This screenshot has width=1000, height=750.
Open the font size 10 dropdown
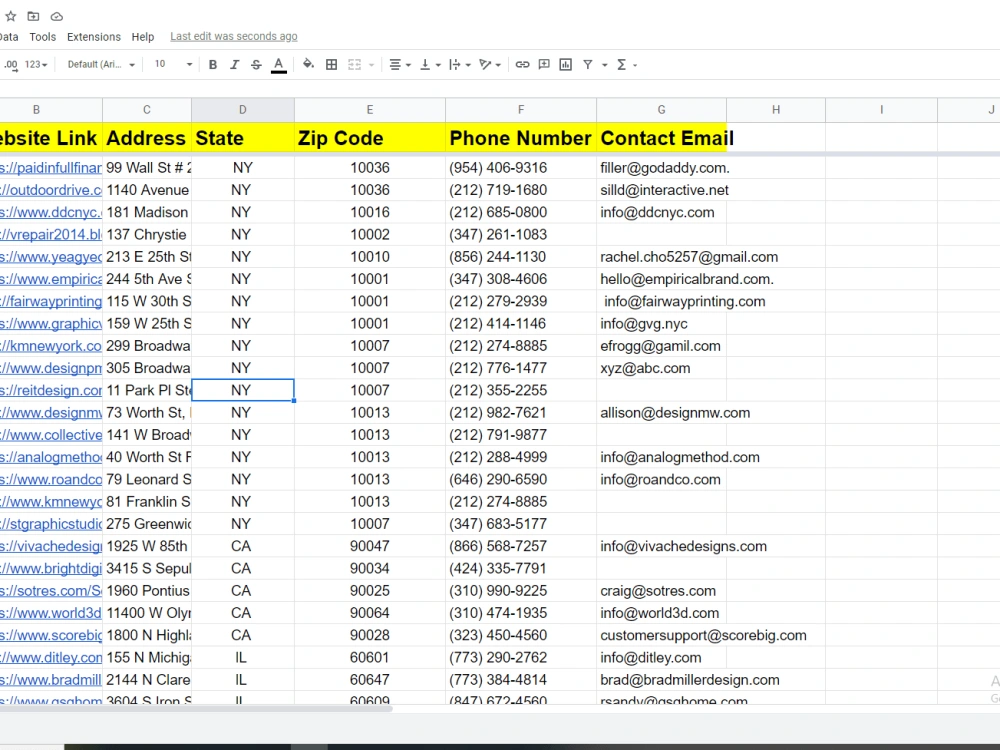pos(173,64)
